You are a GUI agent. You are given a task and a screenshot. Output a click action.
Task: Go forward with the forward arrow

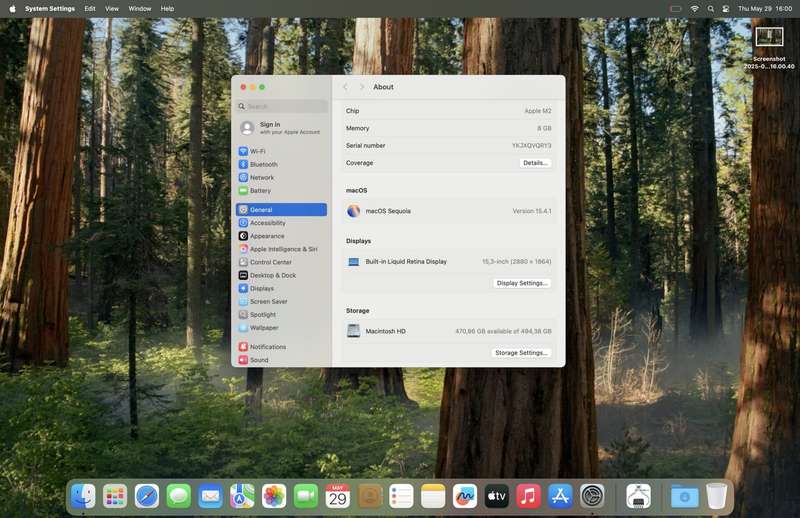pos(362,87)
